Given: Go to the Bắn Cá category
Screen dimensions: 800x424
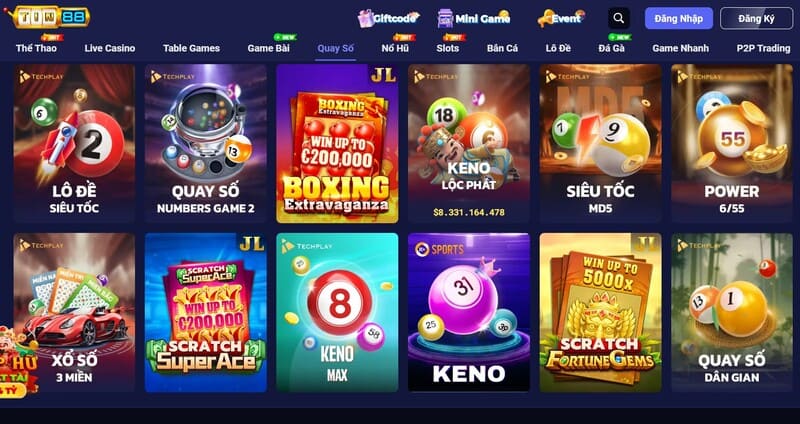Looking at the screenshot, I should pos(502,48).
